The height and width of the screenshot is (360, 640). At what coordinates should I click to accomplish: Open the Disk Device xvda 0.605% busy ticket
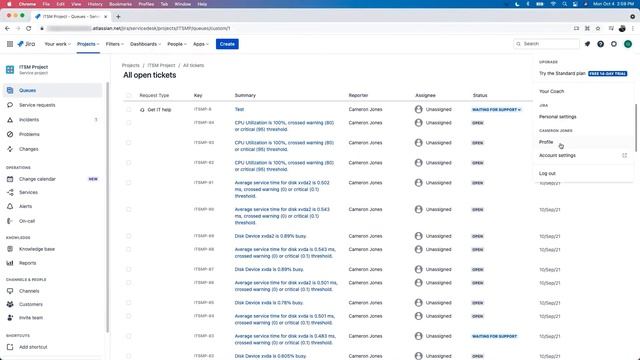tap(270, 356)
